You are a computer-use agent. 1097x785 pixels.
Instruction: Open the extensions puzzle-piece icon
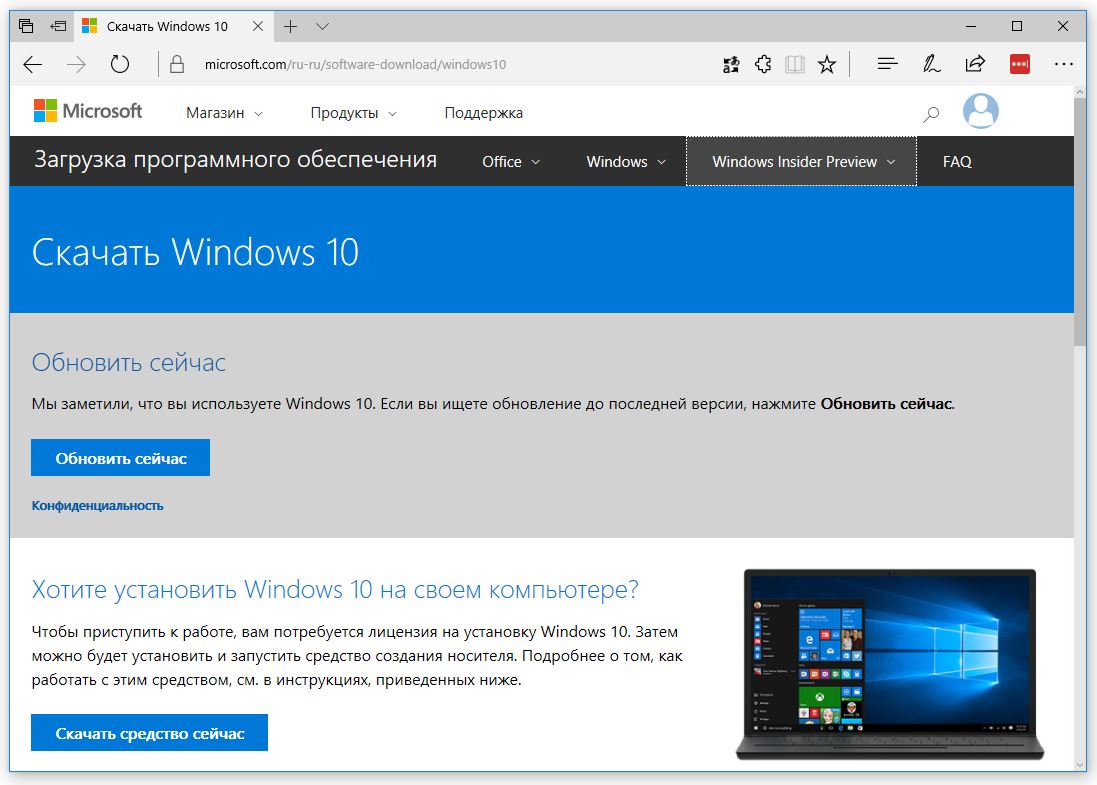click(763, 65)
